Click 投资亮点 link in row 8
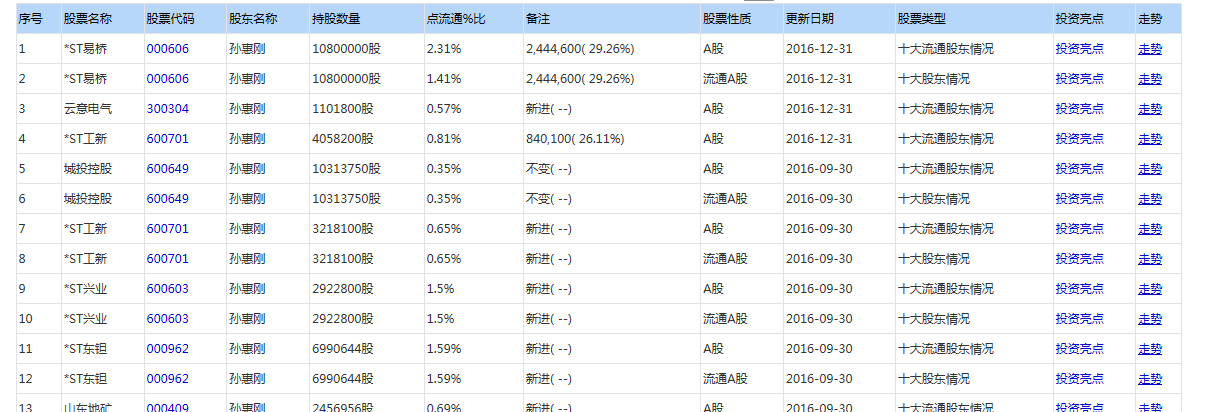Viewport: 1205px width, 412px height. click(x=1079, y=258)
